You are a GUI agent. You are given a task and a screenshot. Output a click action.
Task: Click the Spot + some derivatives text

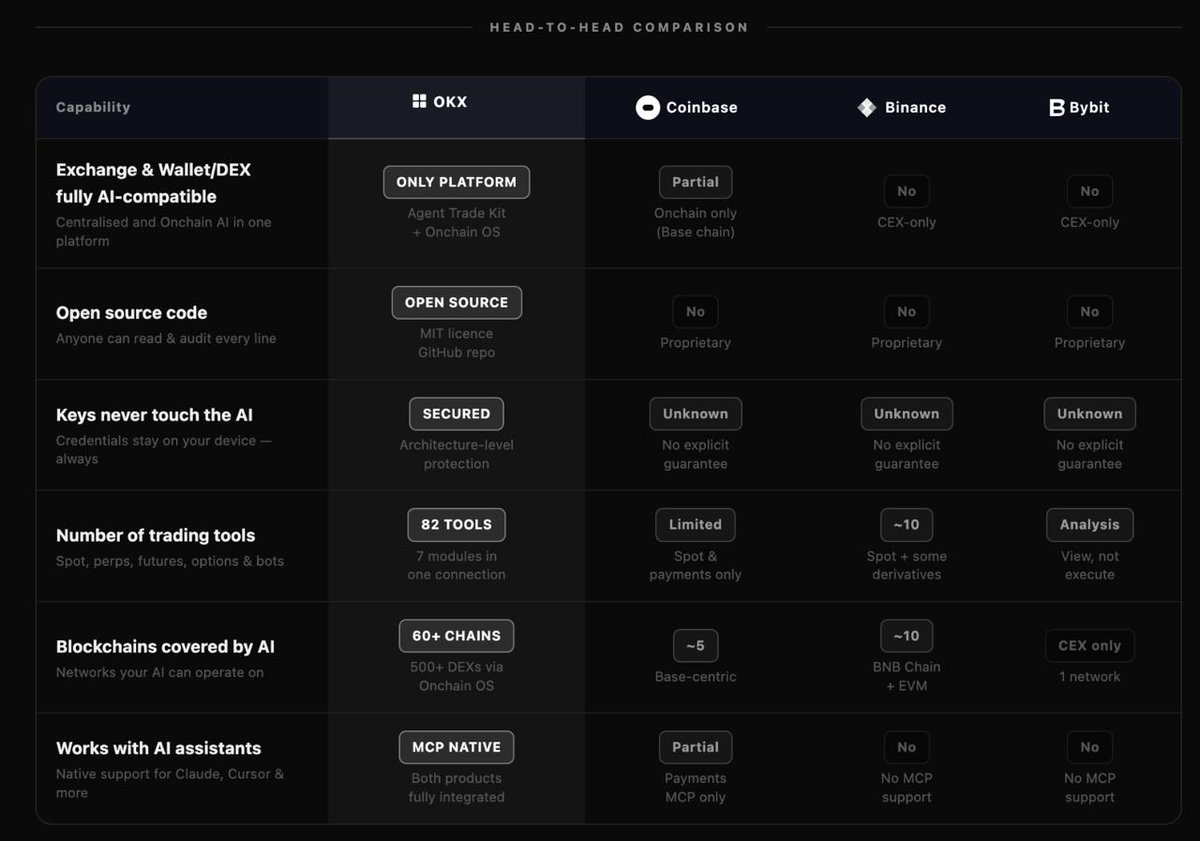tap(906, 565)
